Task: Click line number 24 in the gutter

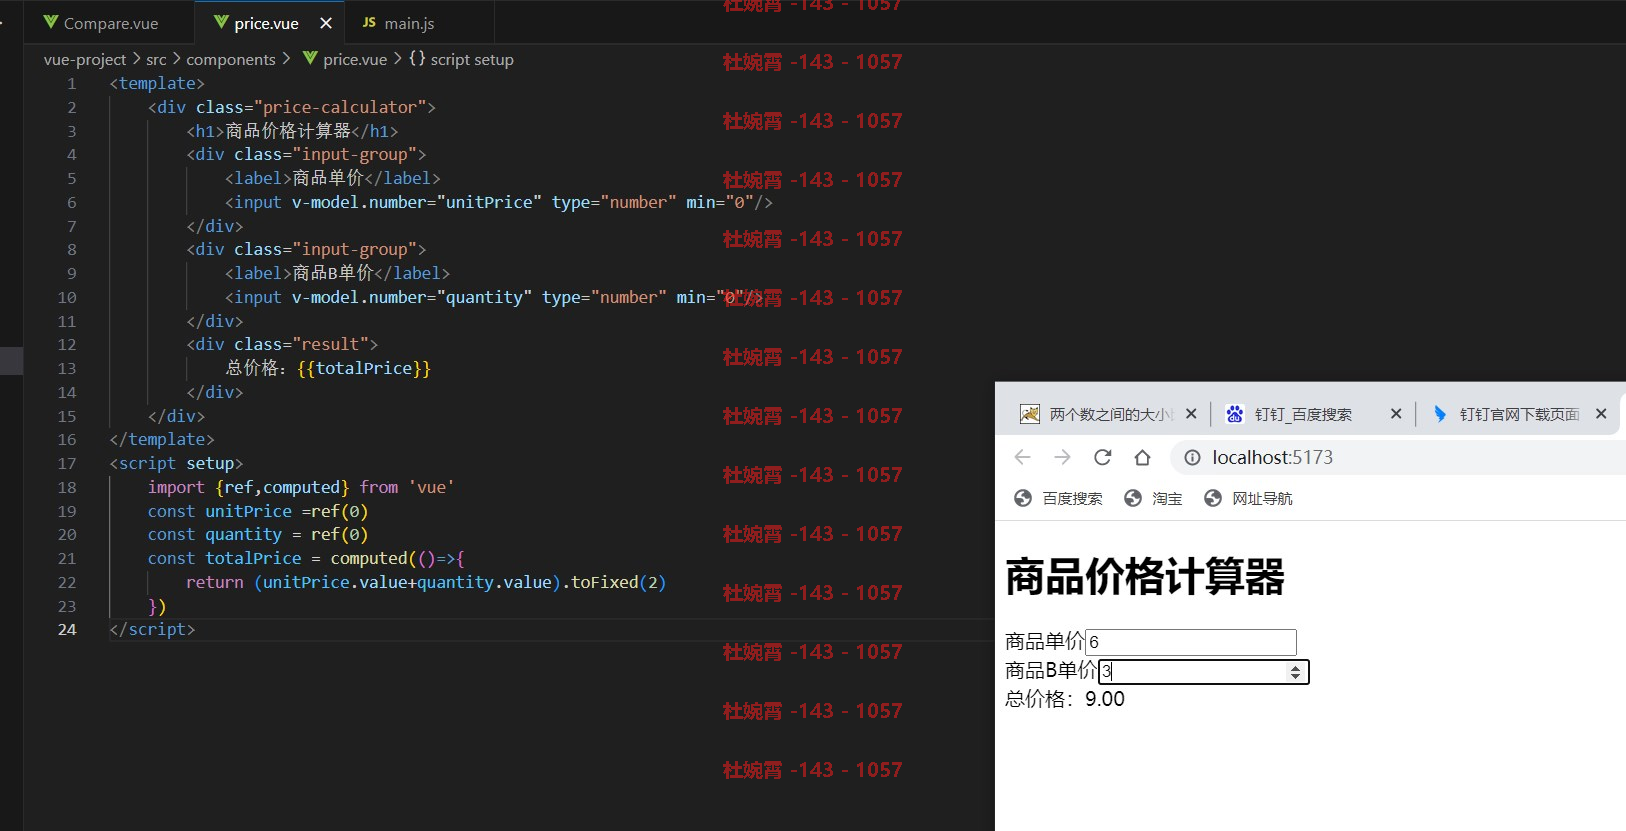Action: 67,630
